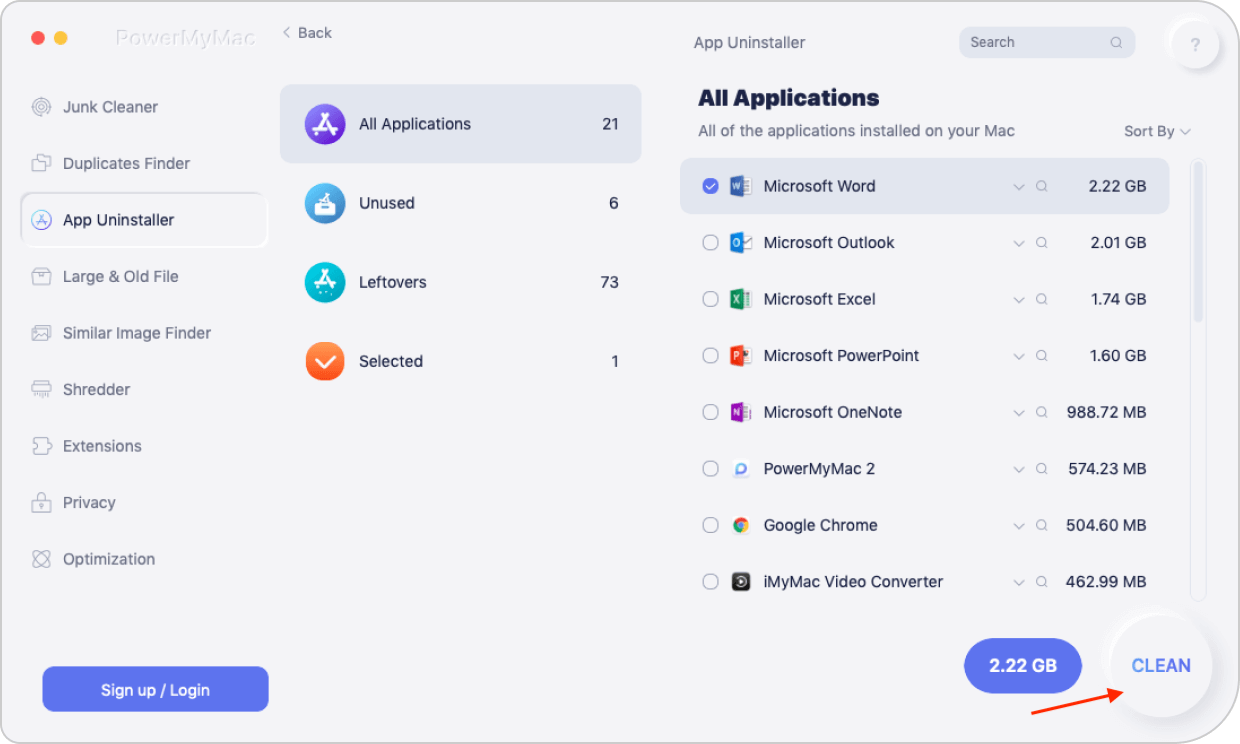Click the Shredder sidebar icon
This screenshot has width=1240, height=744.
tap(41, 389)
